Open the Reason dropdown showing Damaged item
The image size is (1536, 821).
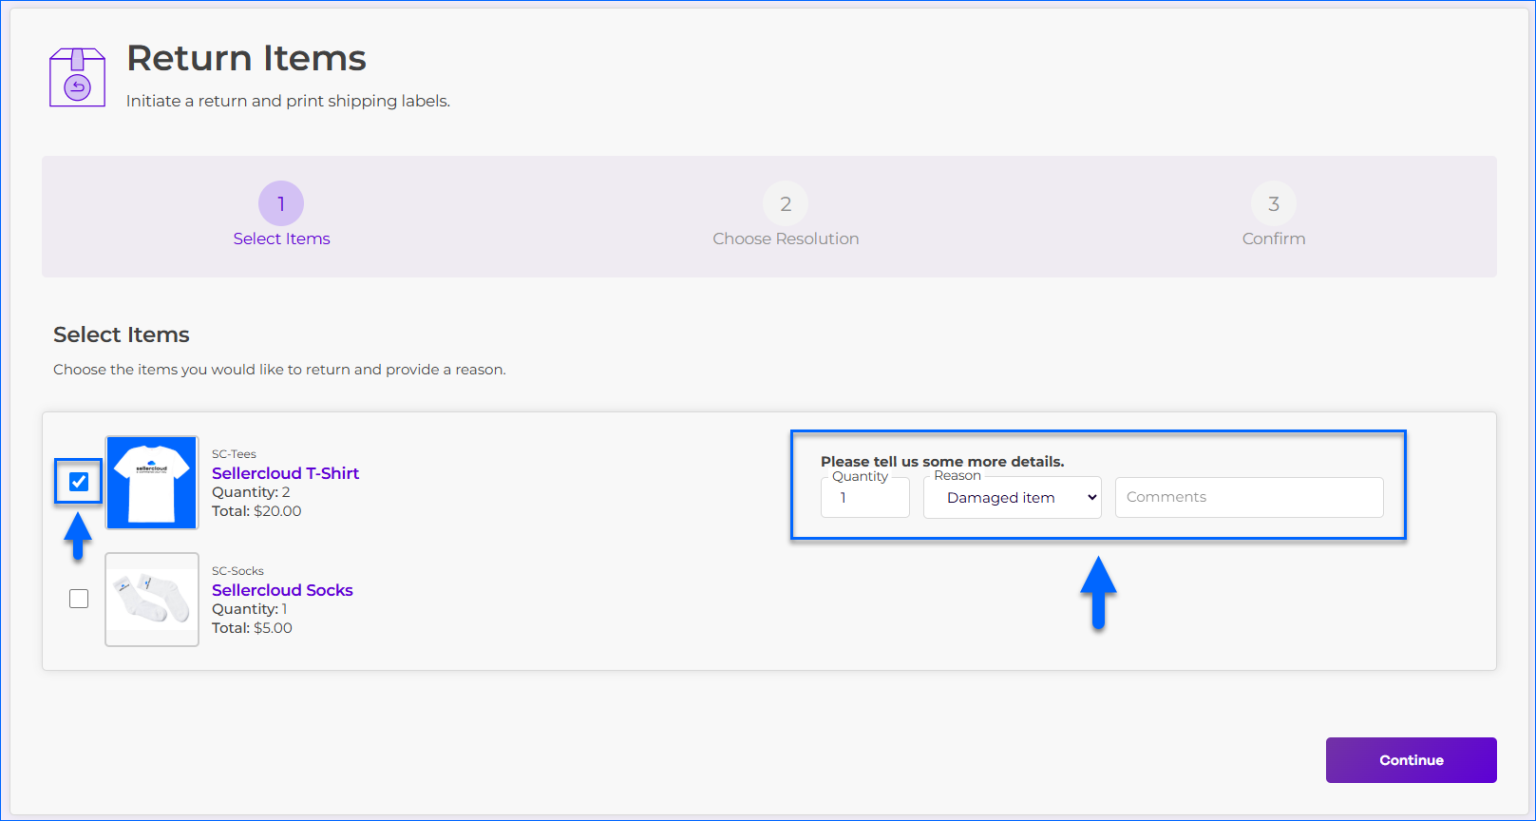click(1011, 497)
